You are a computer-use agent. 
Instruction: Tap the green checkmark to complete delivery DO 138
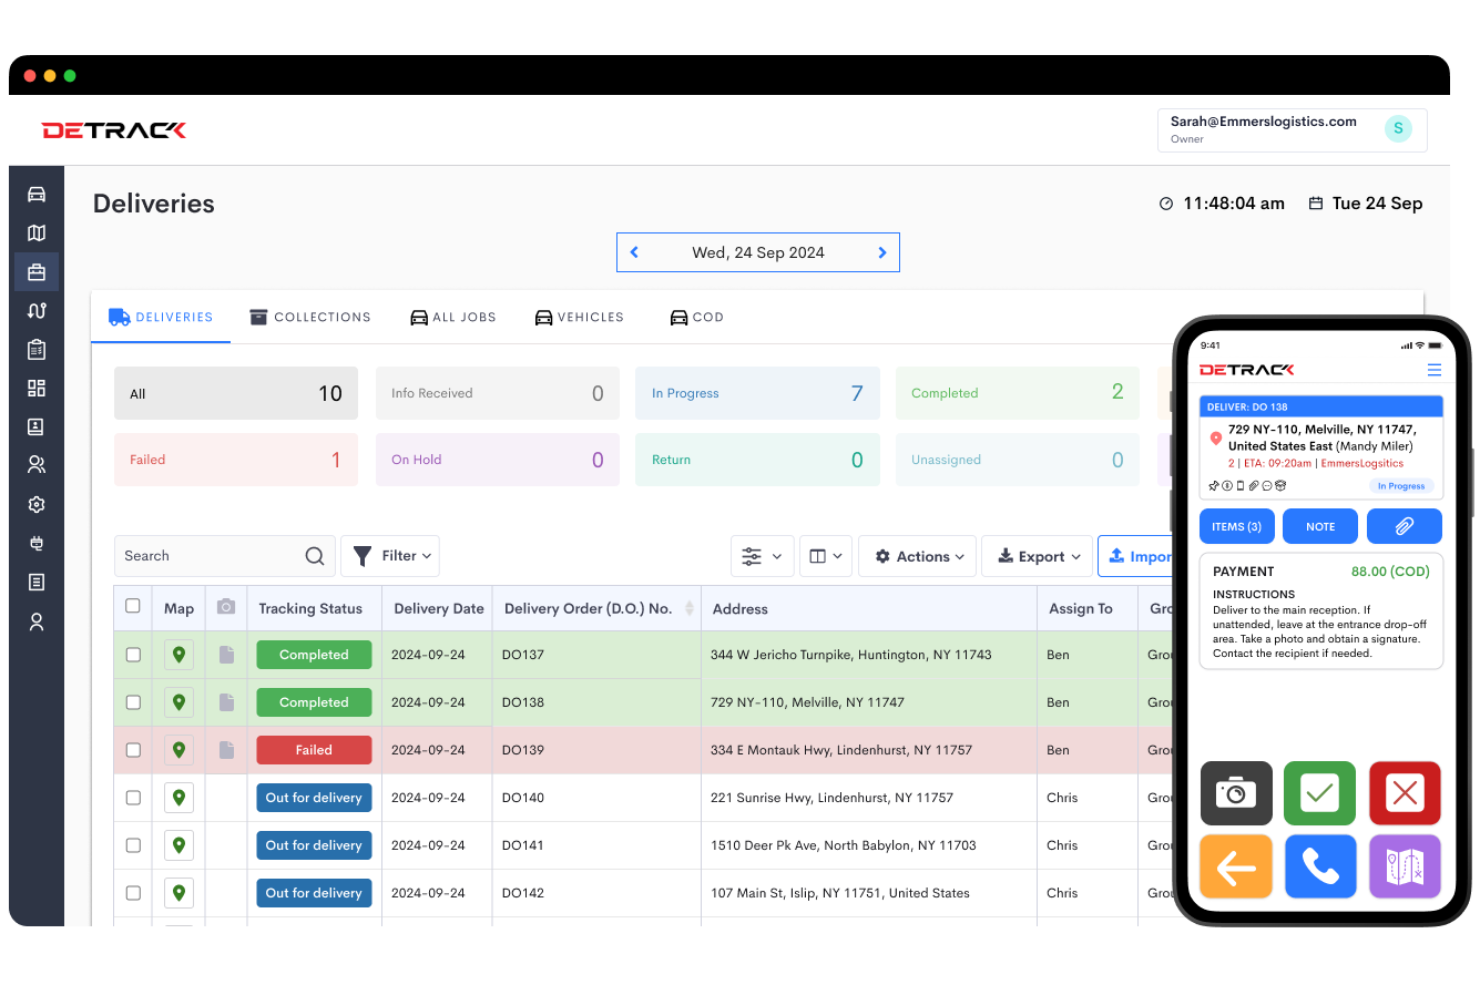tap(1319, 793)
